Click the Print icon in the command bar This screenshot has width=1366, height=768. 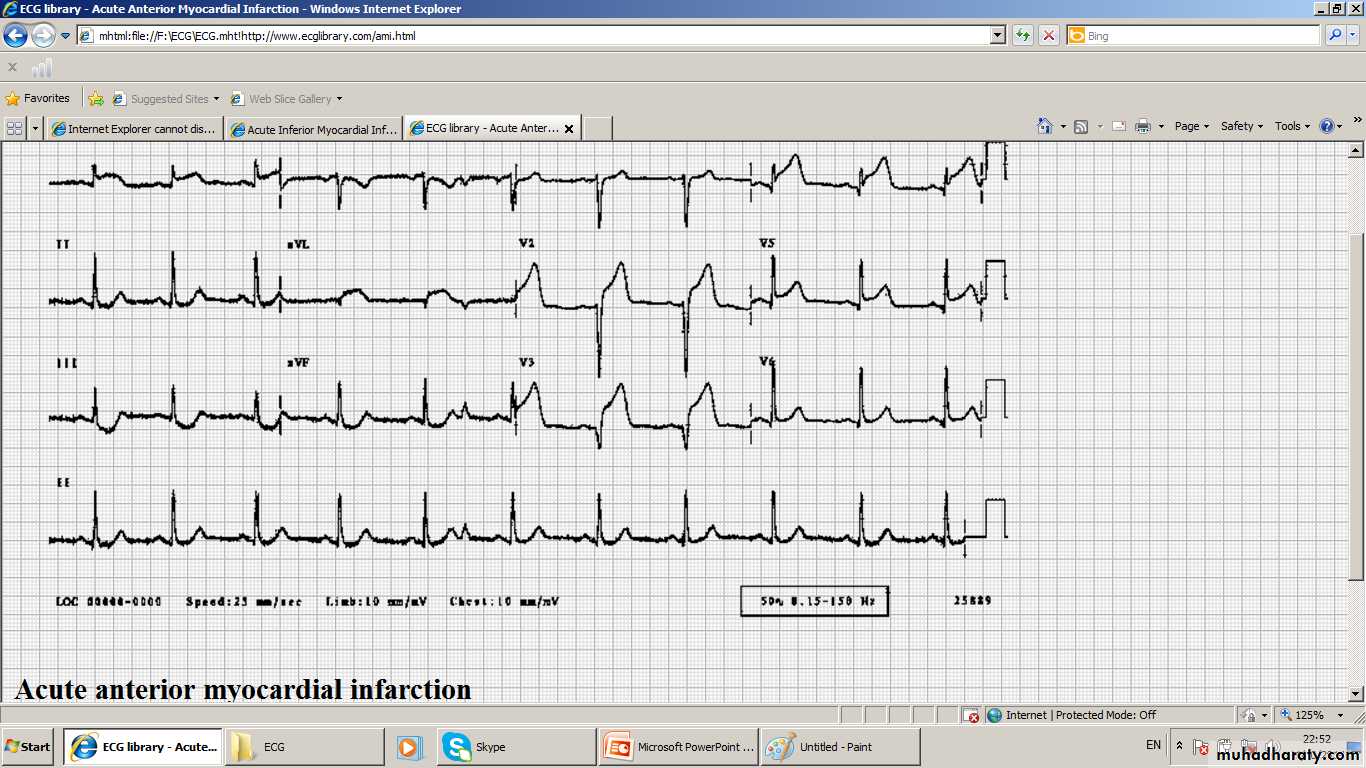[1143, 126]
